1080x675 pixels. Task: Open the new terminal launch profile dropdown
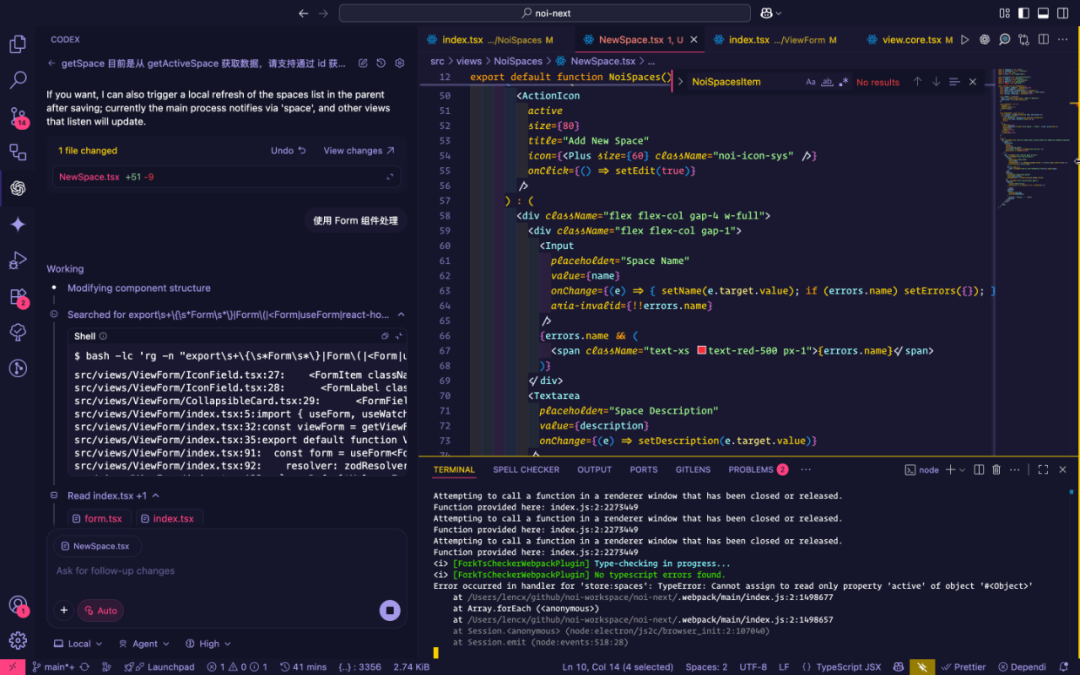962,470
